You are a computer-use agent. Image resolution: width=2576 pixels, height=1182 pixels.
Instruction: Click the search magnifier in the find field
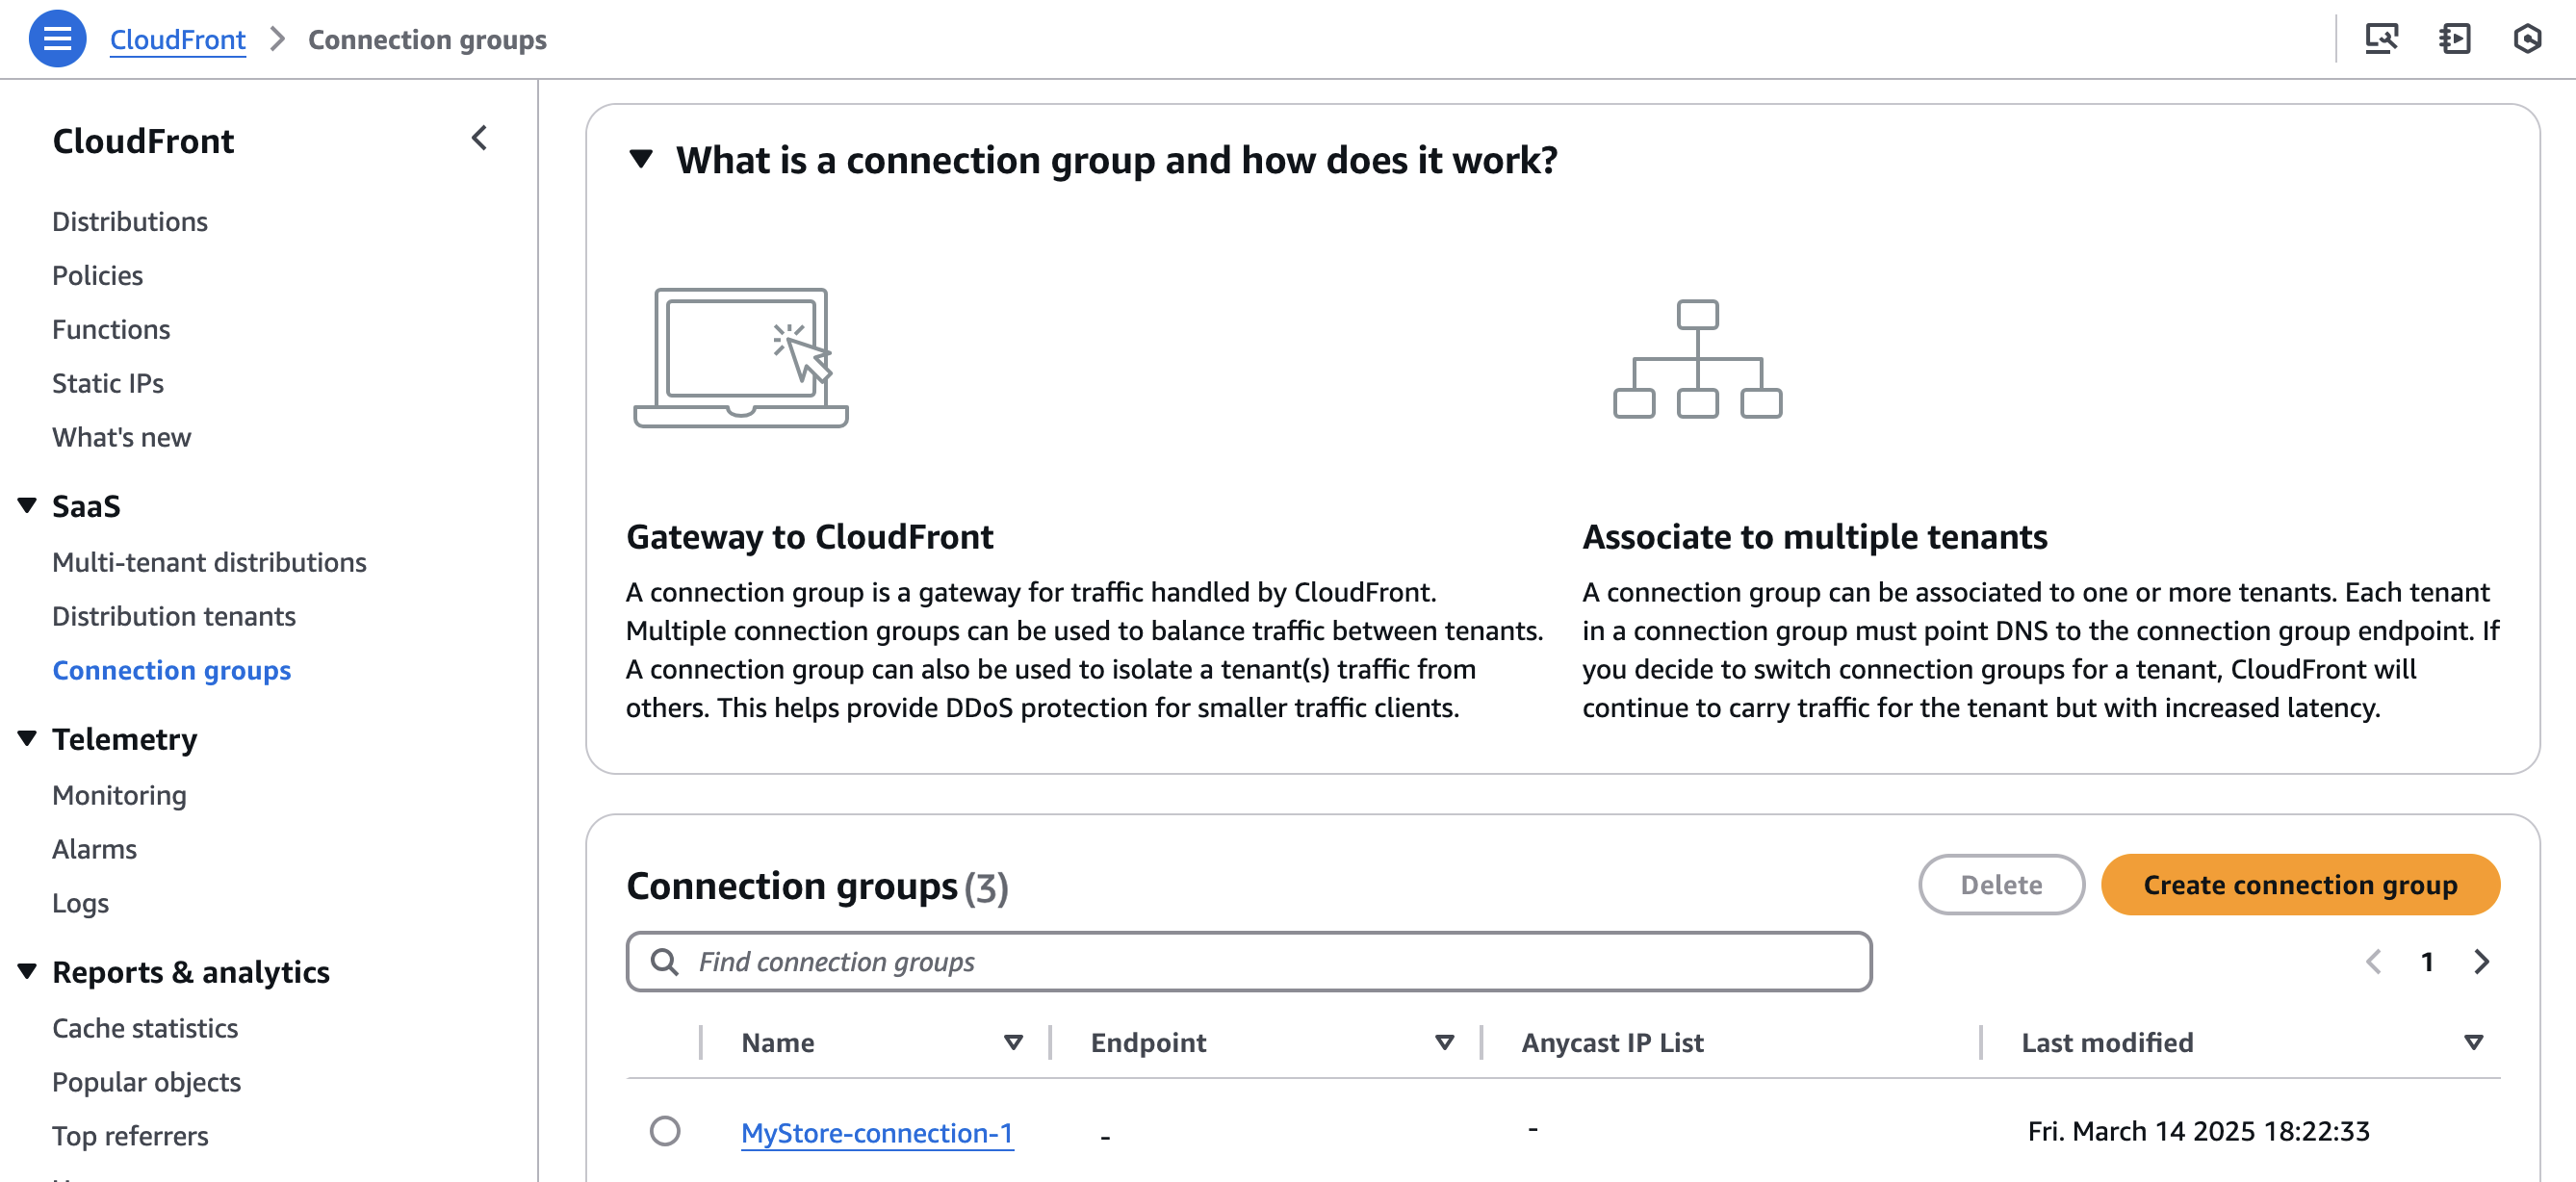point(664,962)
